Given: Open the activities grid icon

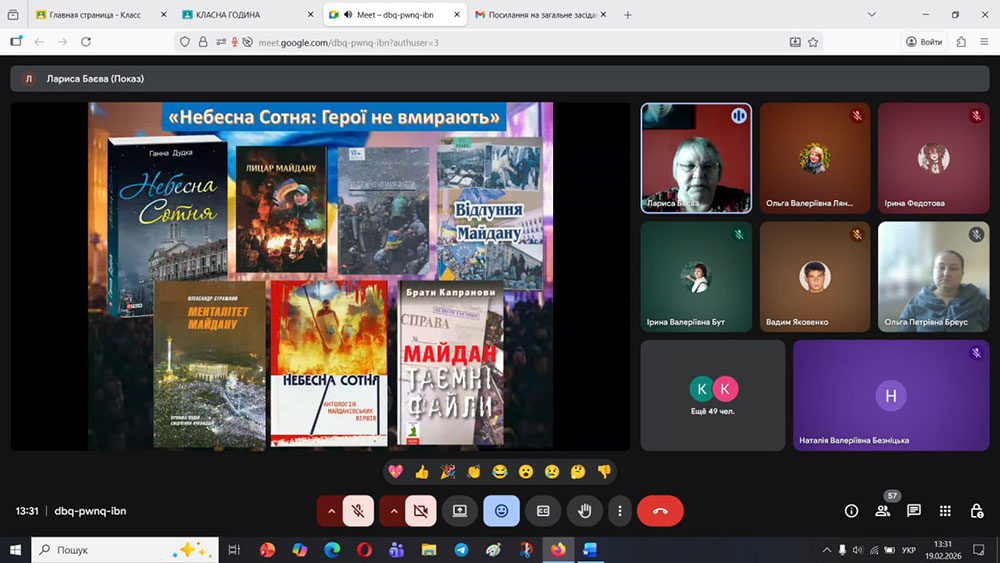Looking at the screenshot, I should point(945,511).
